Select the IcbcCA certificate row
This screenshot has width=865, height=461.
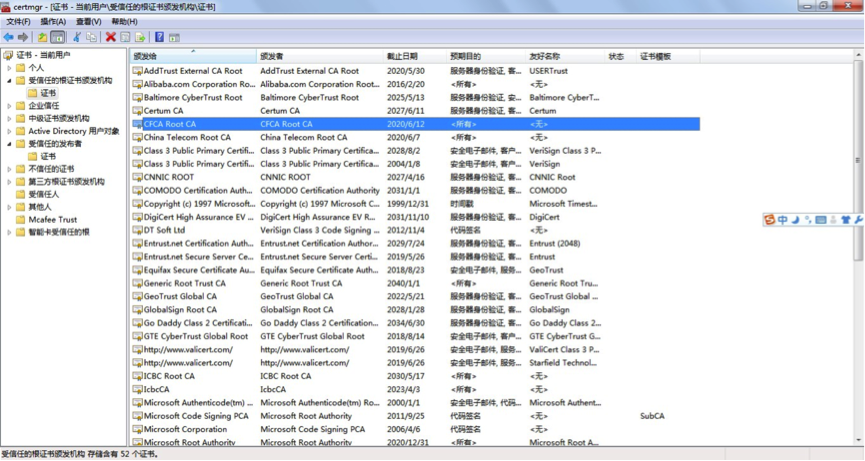(416, 389)
